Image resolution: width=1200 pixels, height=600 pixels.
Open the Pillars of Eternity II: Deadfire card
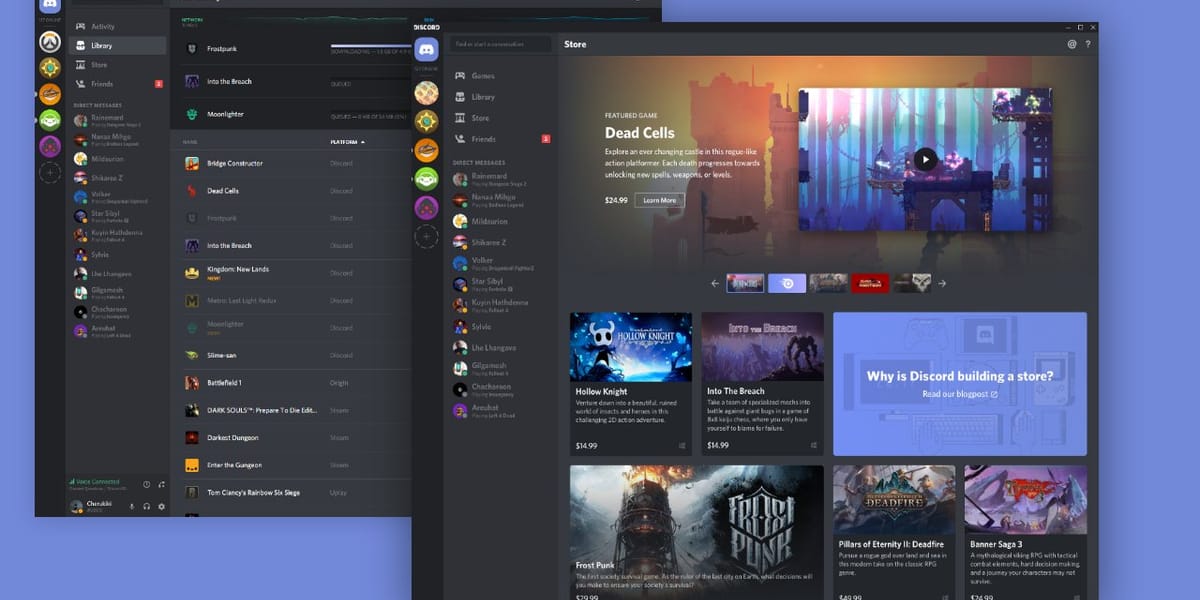tap(894, 532)
